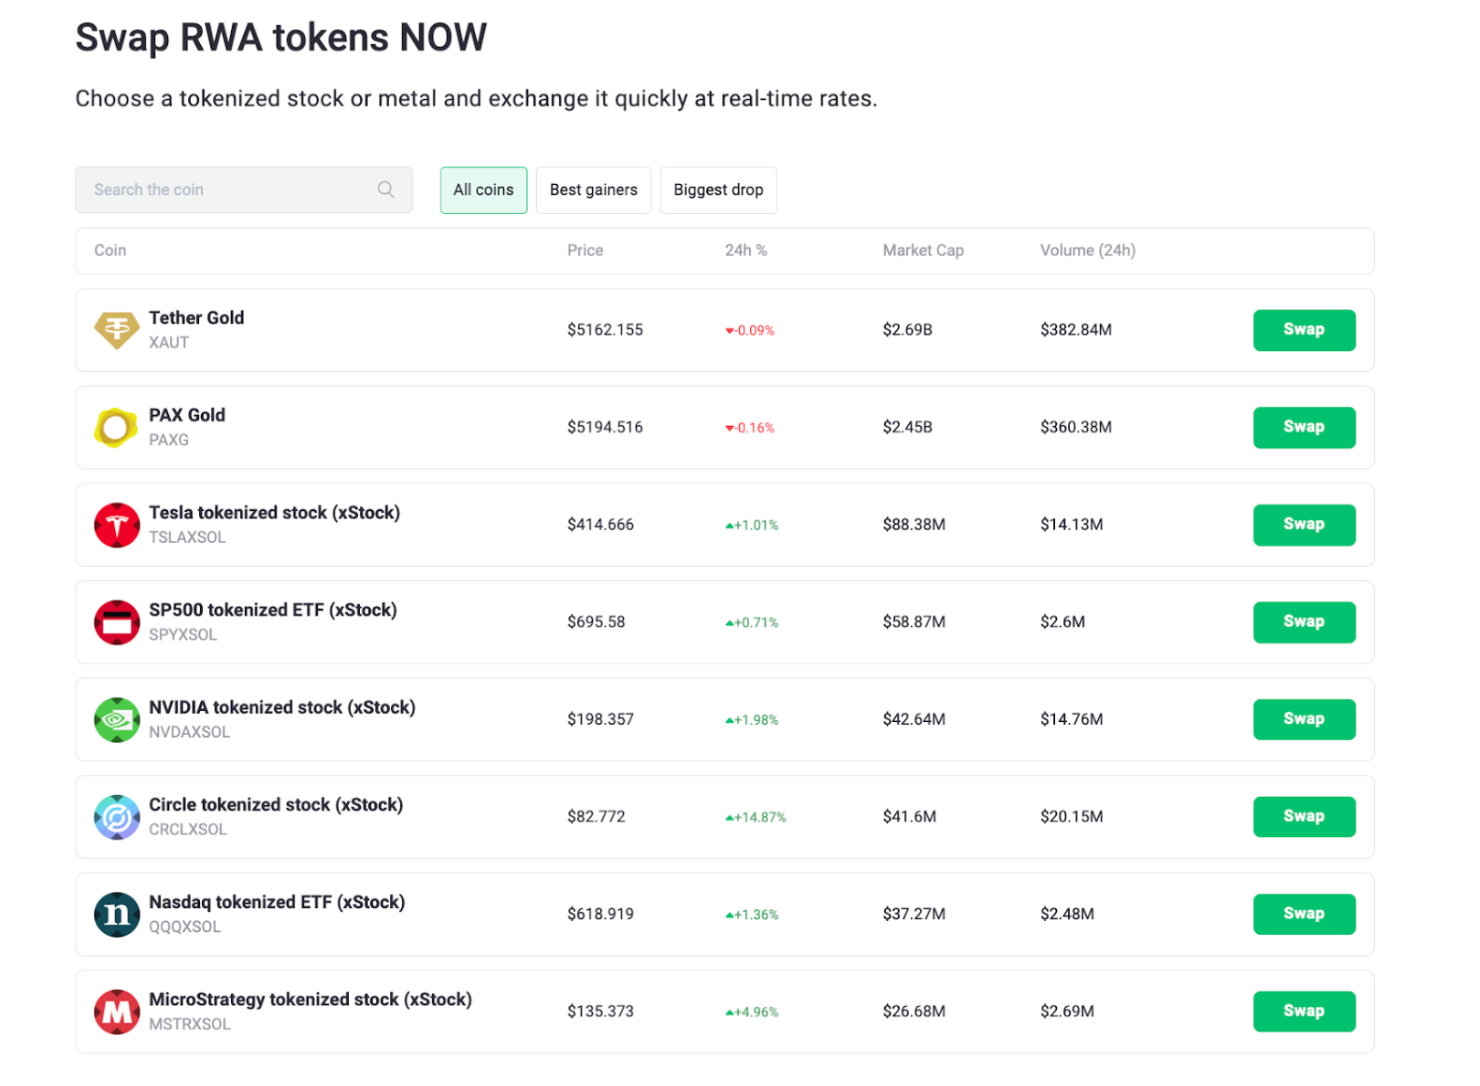Click the Nasdaq tokenized ETF logo

click(x=116, y=914)
